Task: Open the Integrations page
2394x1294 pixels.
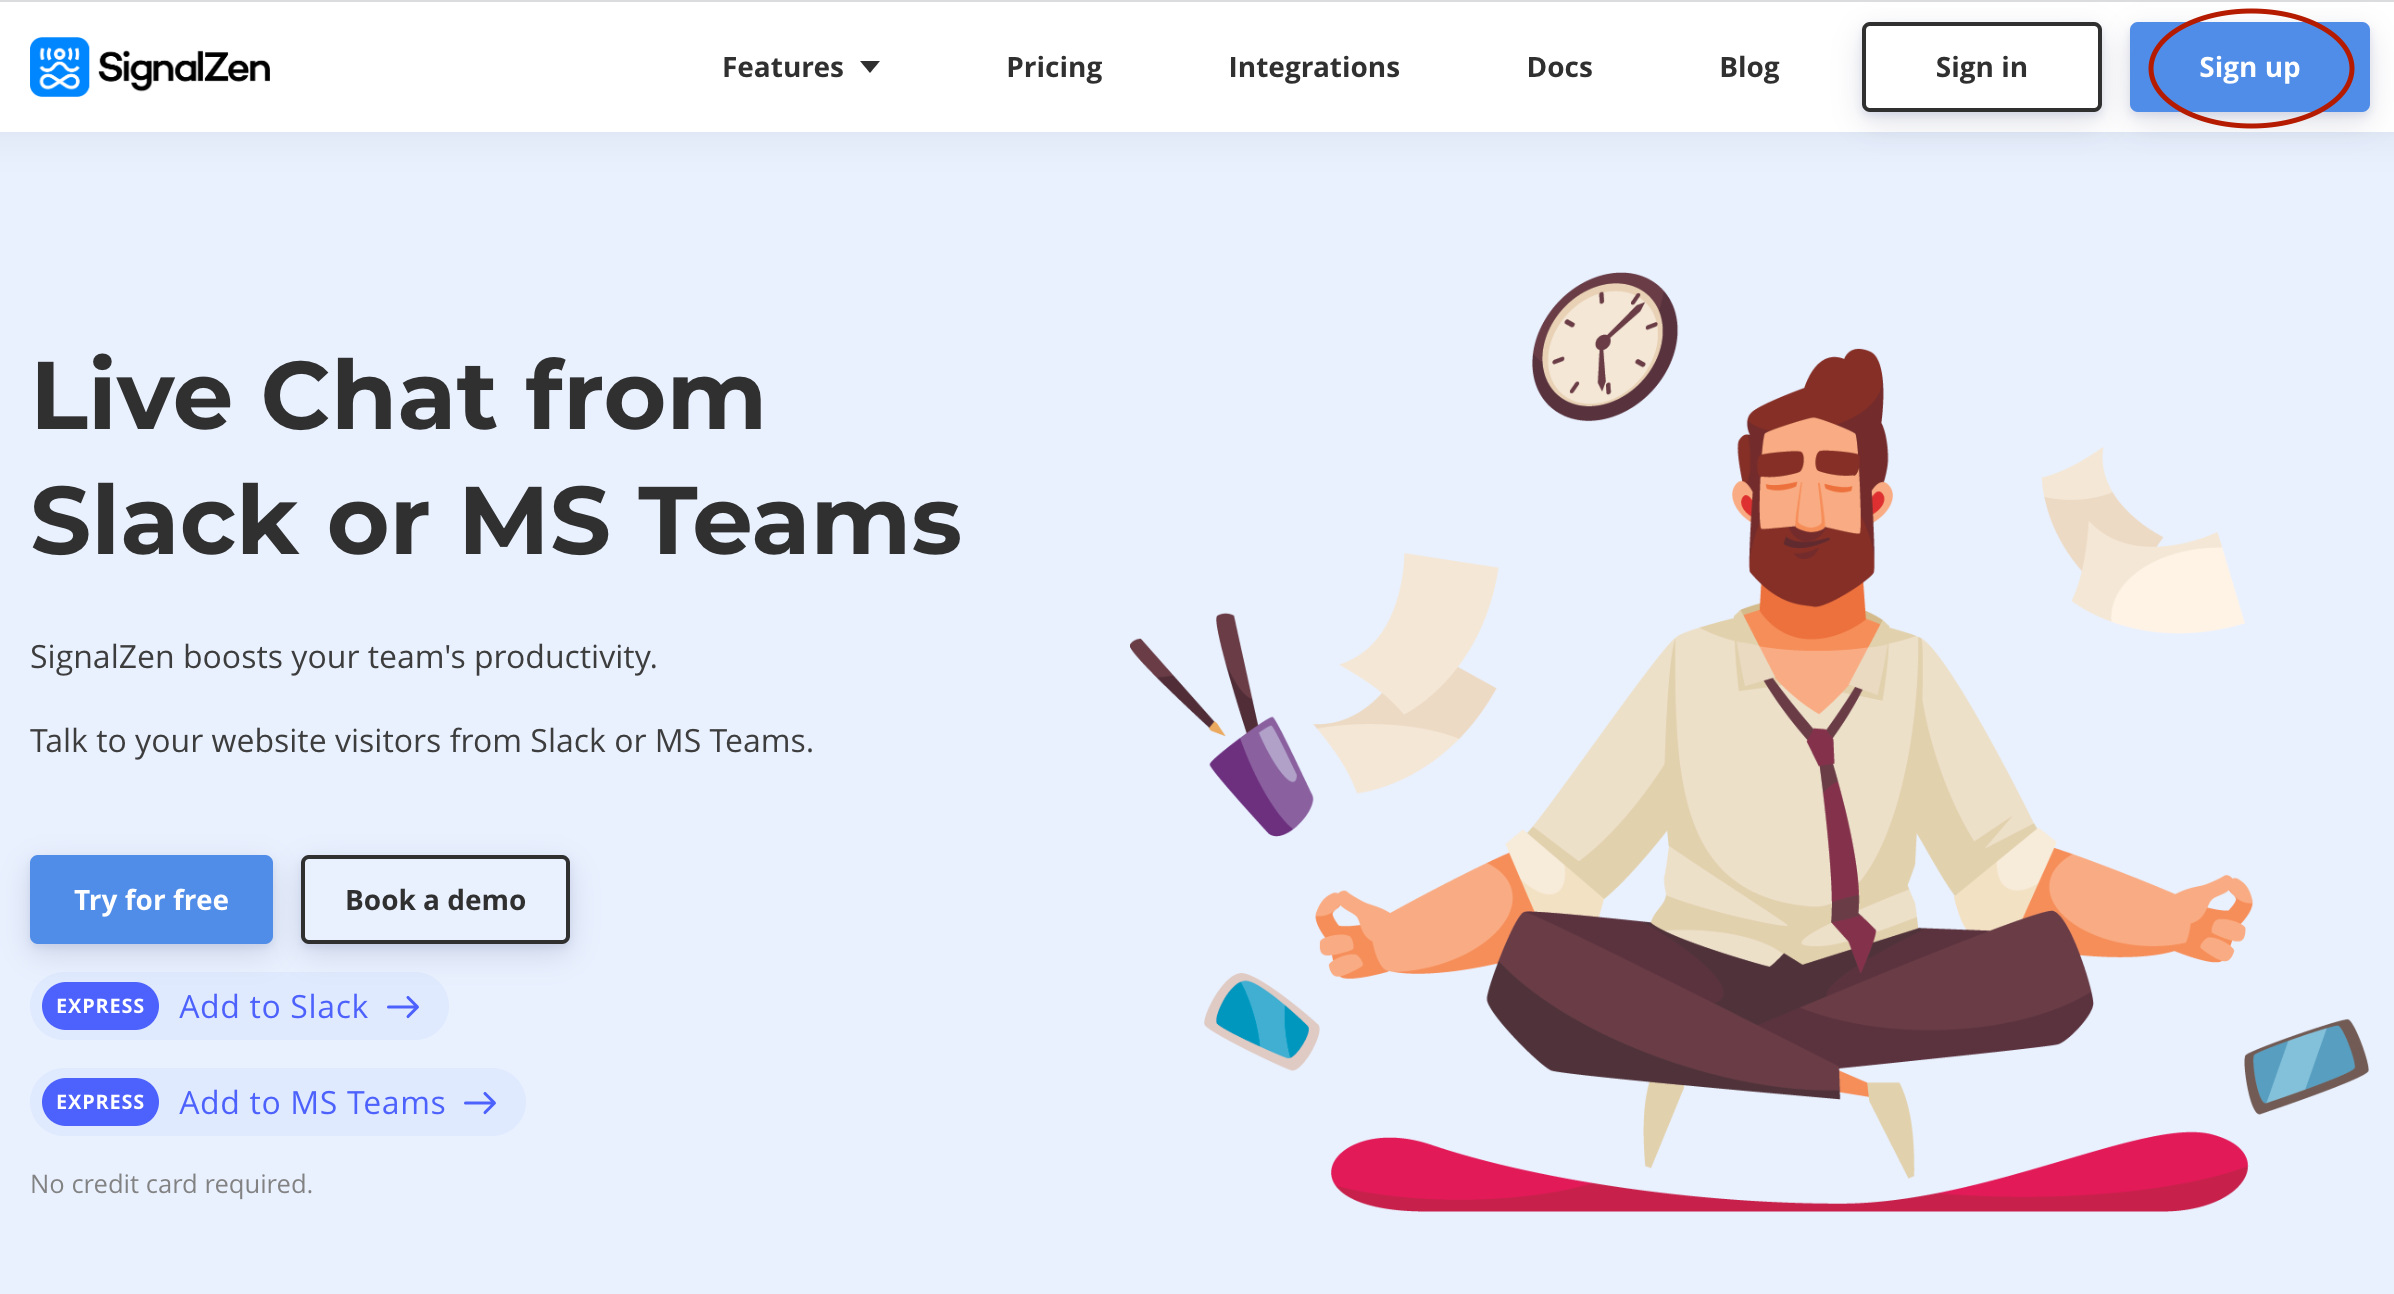Action: click(1314, 67)
